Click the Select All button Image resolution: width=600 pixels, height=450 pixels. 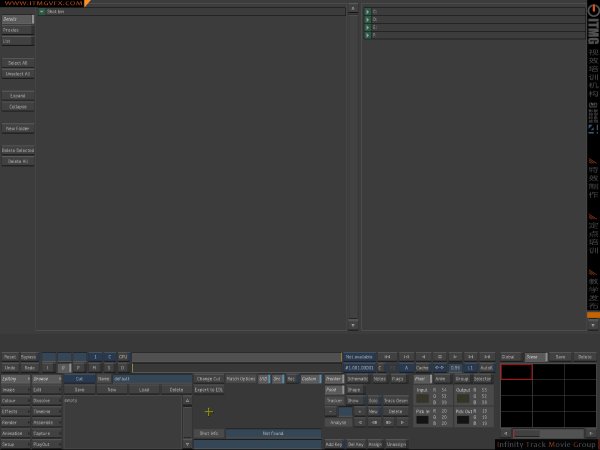(18, 63)
